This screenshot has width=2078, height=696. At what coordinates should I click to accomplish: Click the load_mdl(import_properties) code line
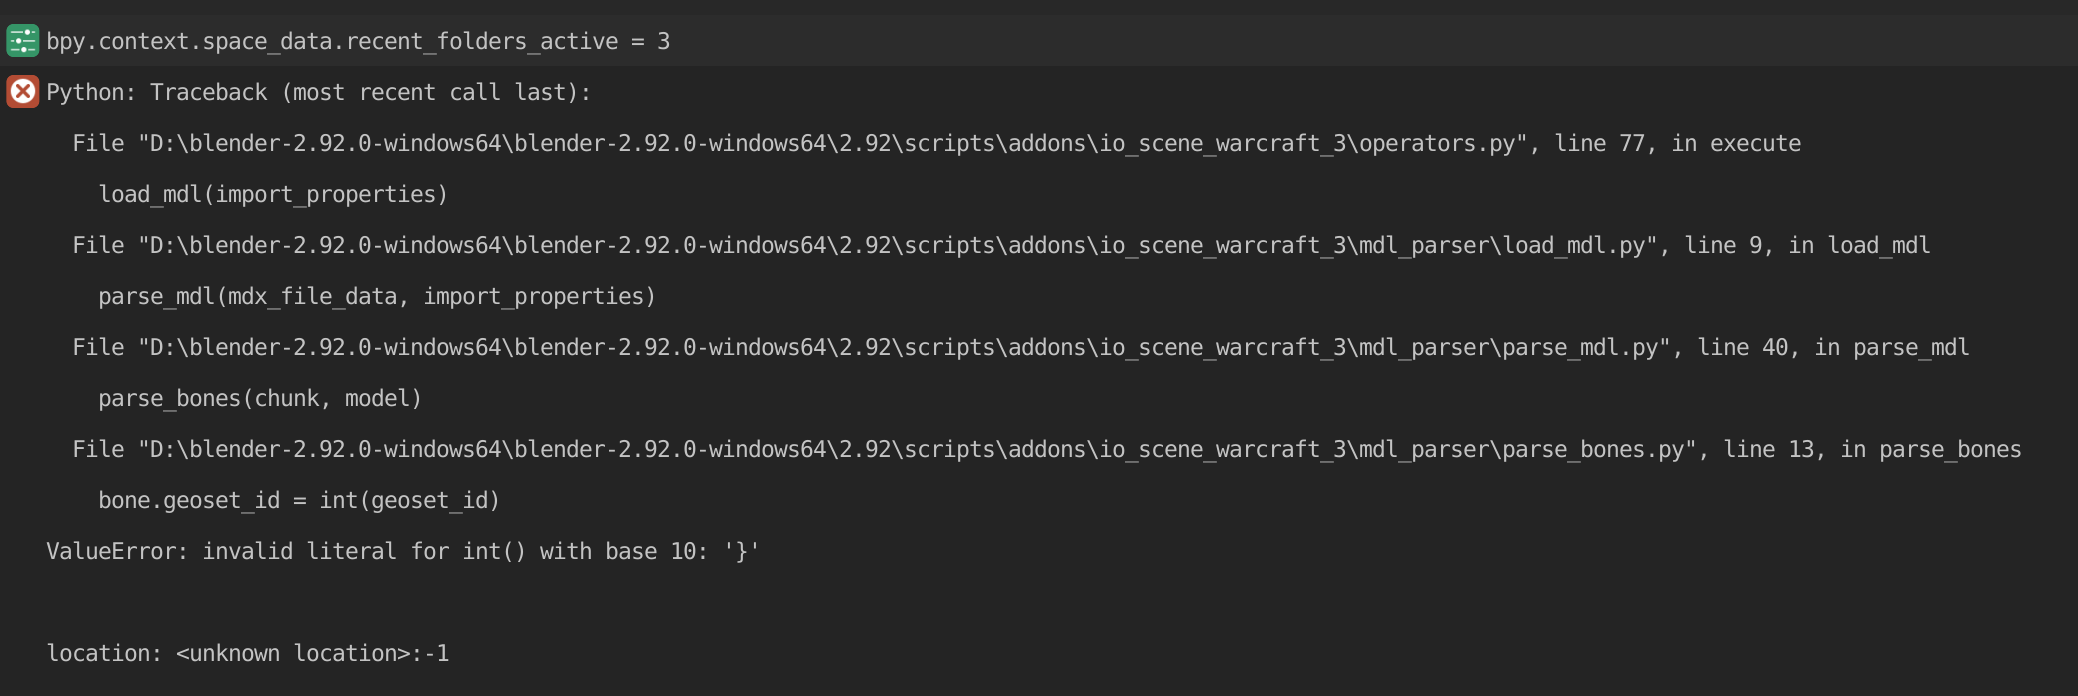pyautogui.click(x=273, y=195)
